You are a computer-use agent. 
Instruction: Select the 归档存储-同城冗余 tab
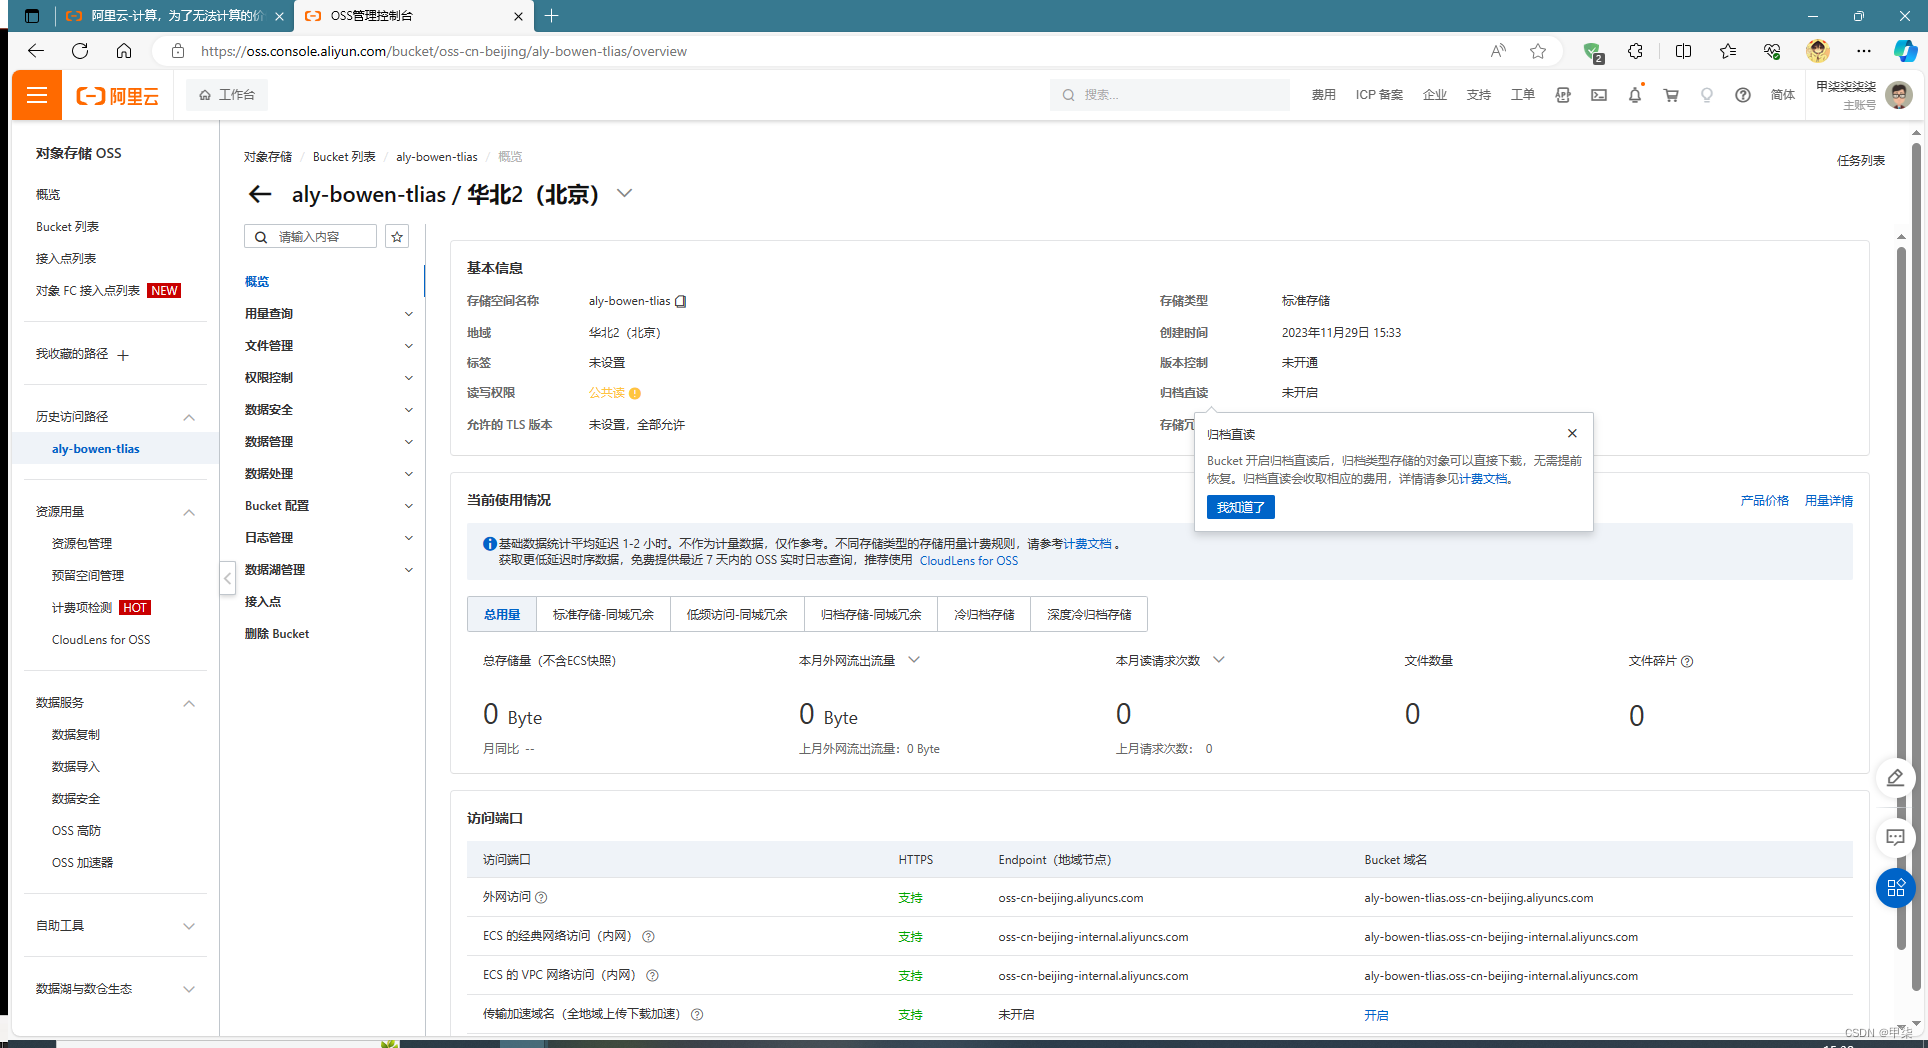[x=871, y=614]
